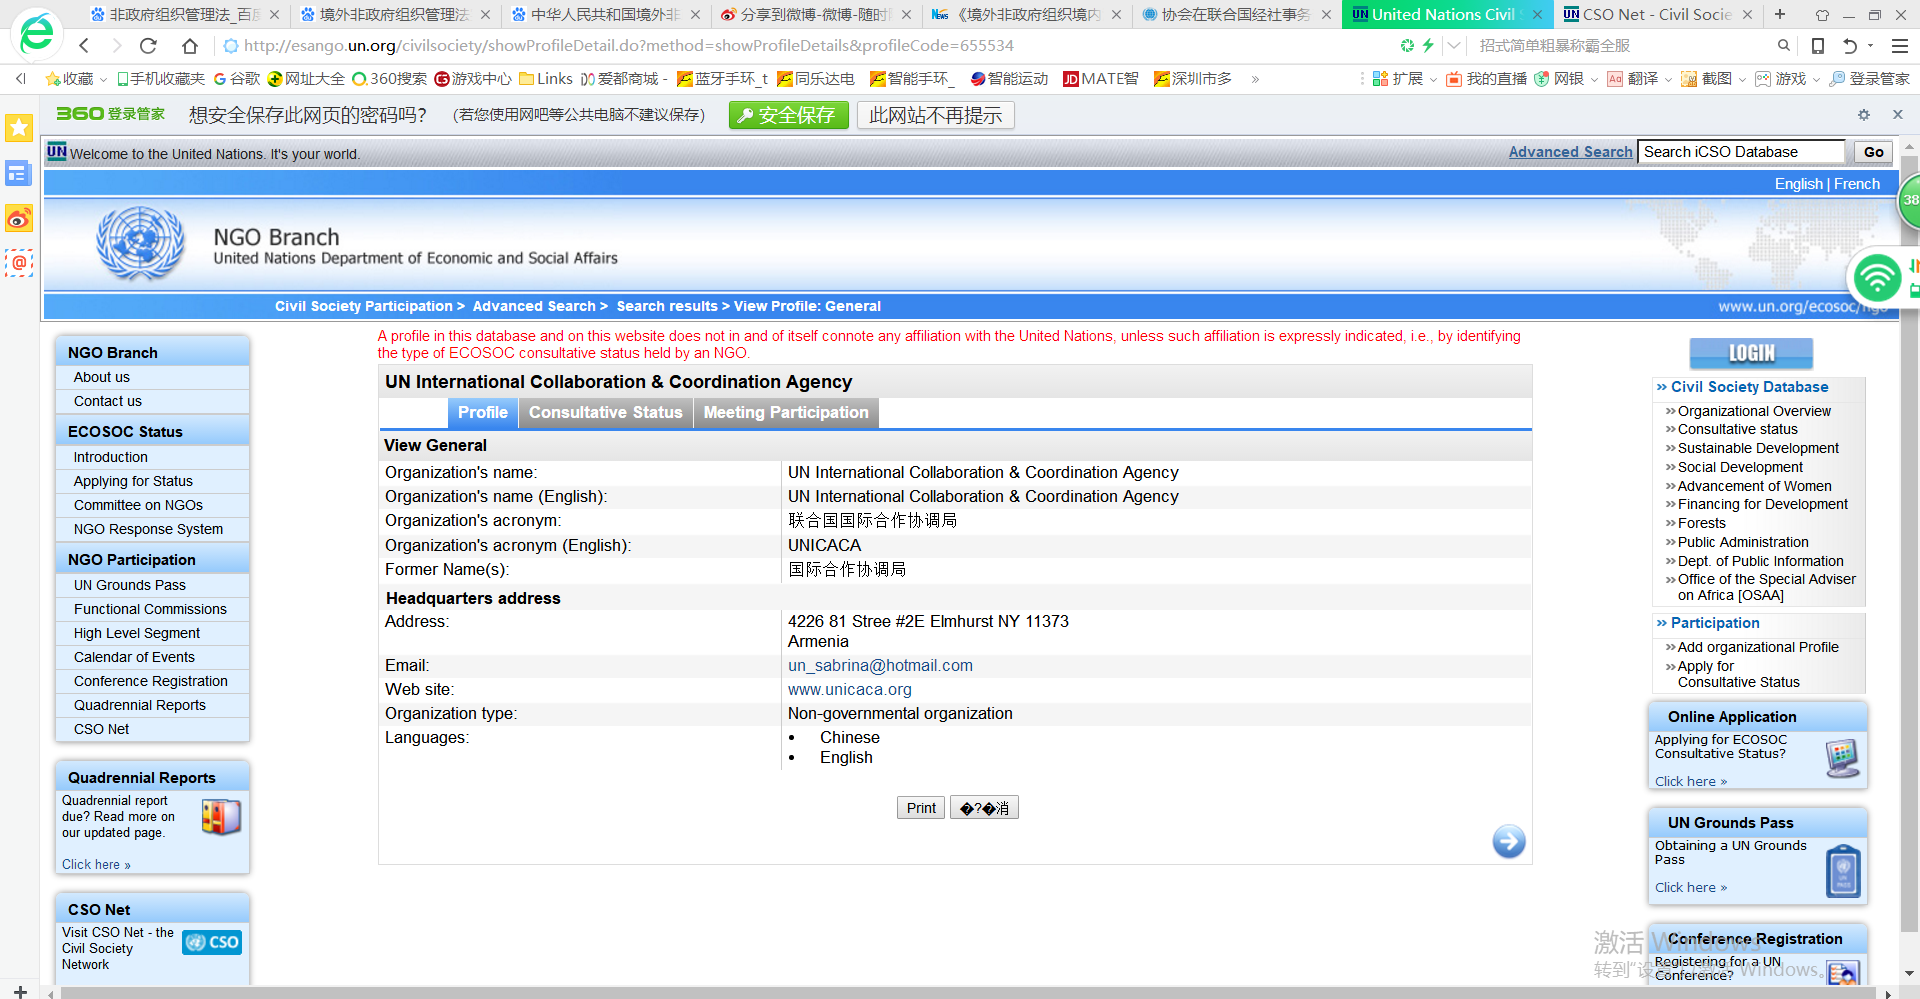Open the news feed sidebar icon

pos(19,174)
